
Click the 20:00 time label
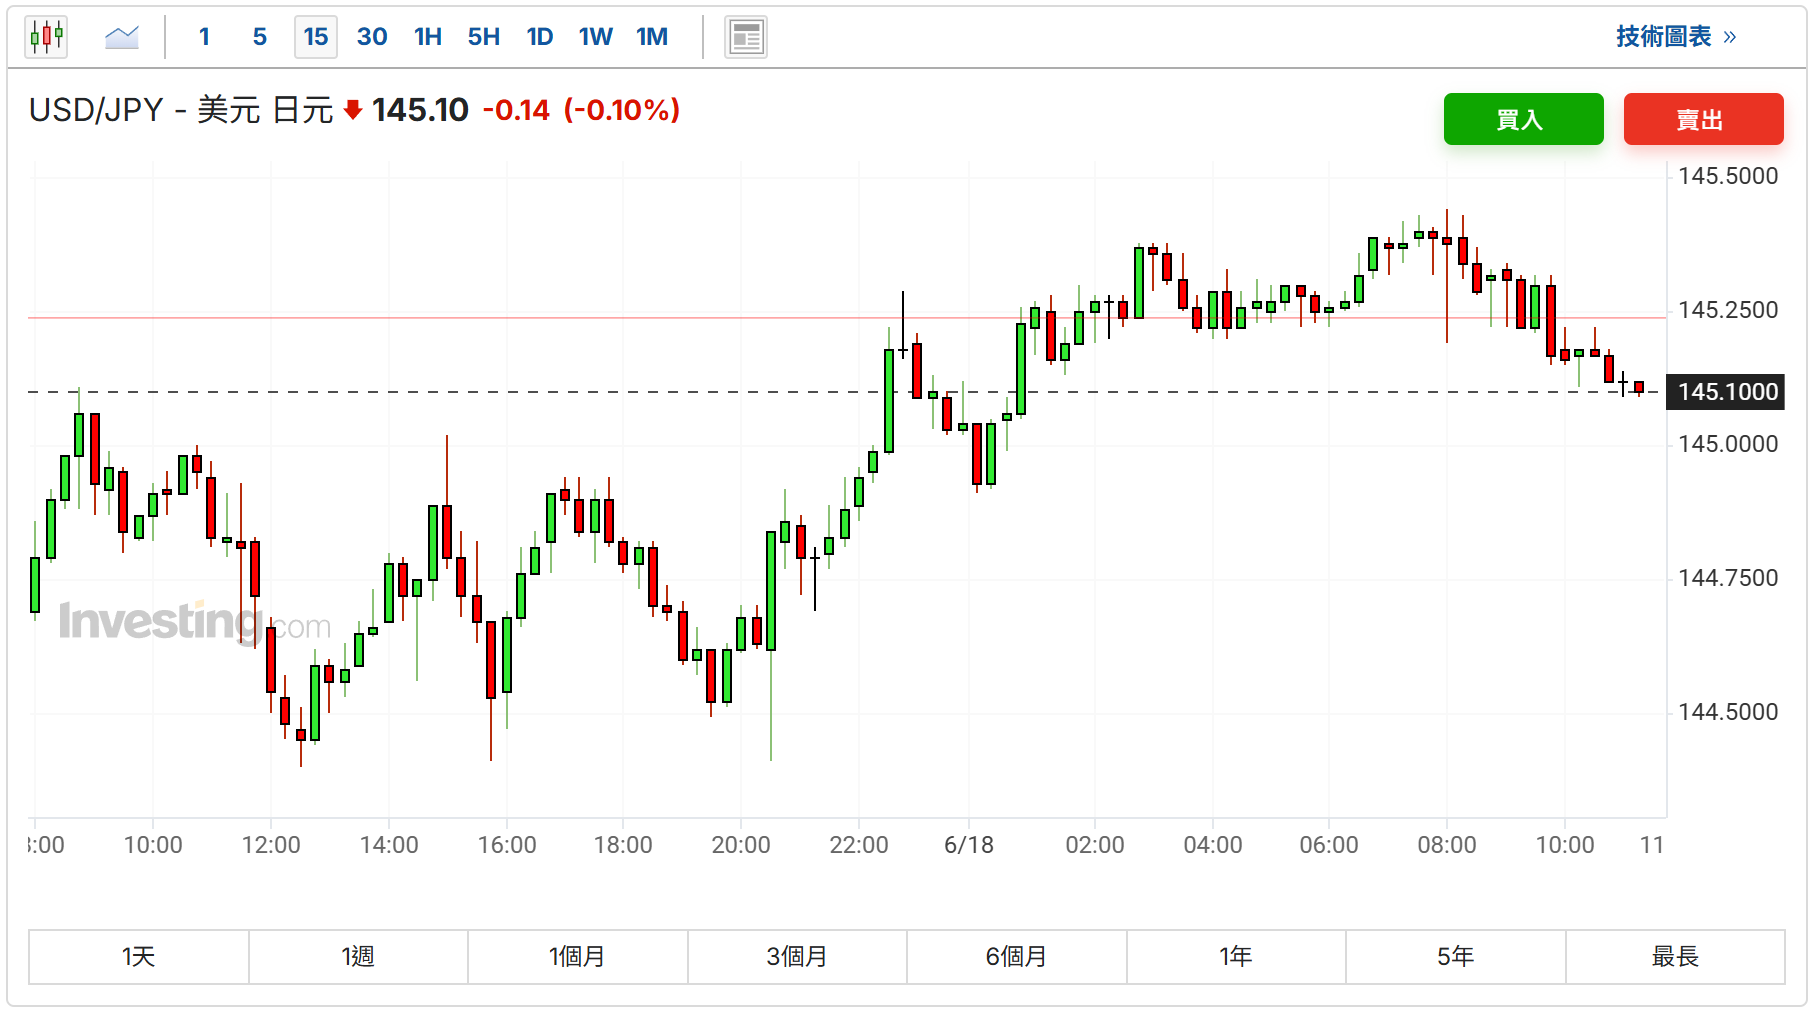point(741,845)
